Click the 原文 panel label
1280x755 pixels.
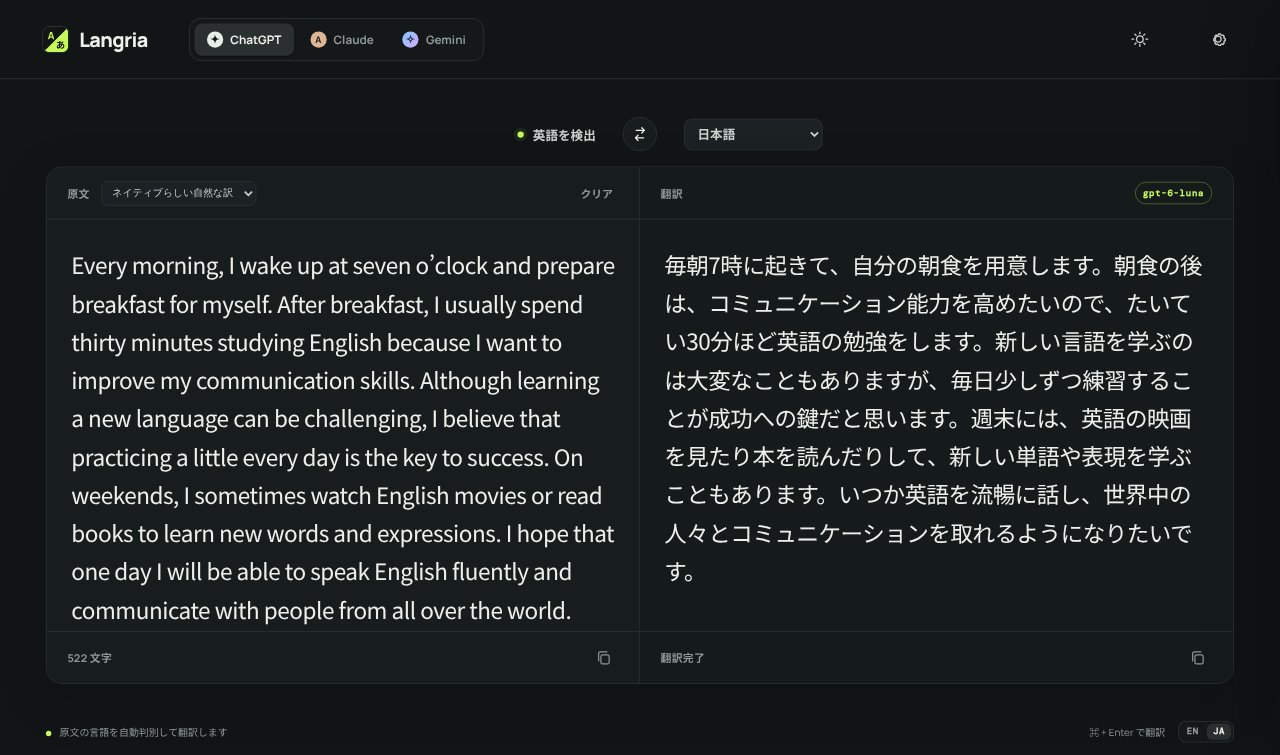point(78,194)
